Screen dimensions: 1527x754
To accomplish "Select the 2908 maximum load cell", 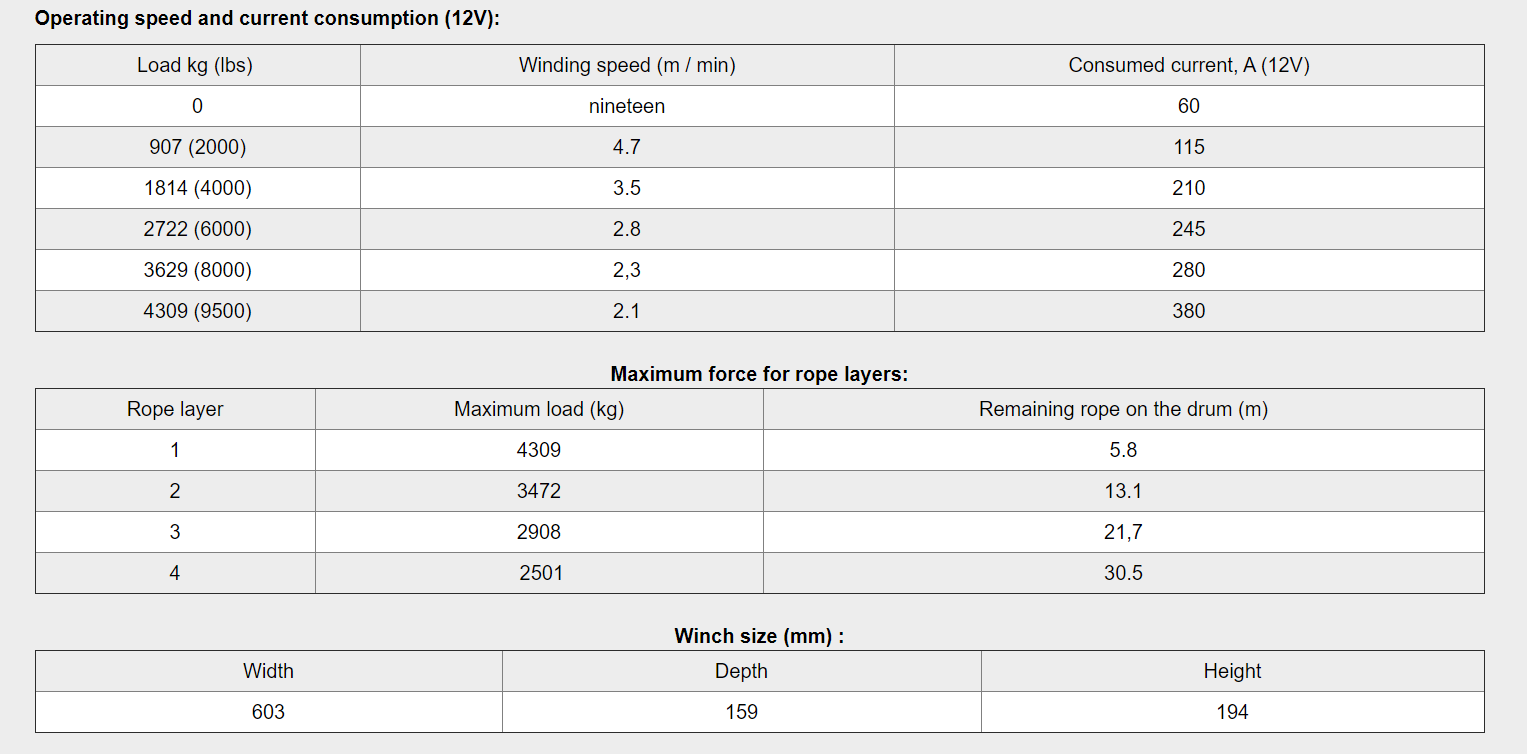I will pos(539,532).
